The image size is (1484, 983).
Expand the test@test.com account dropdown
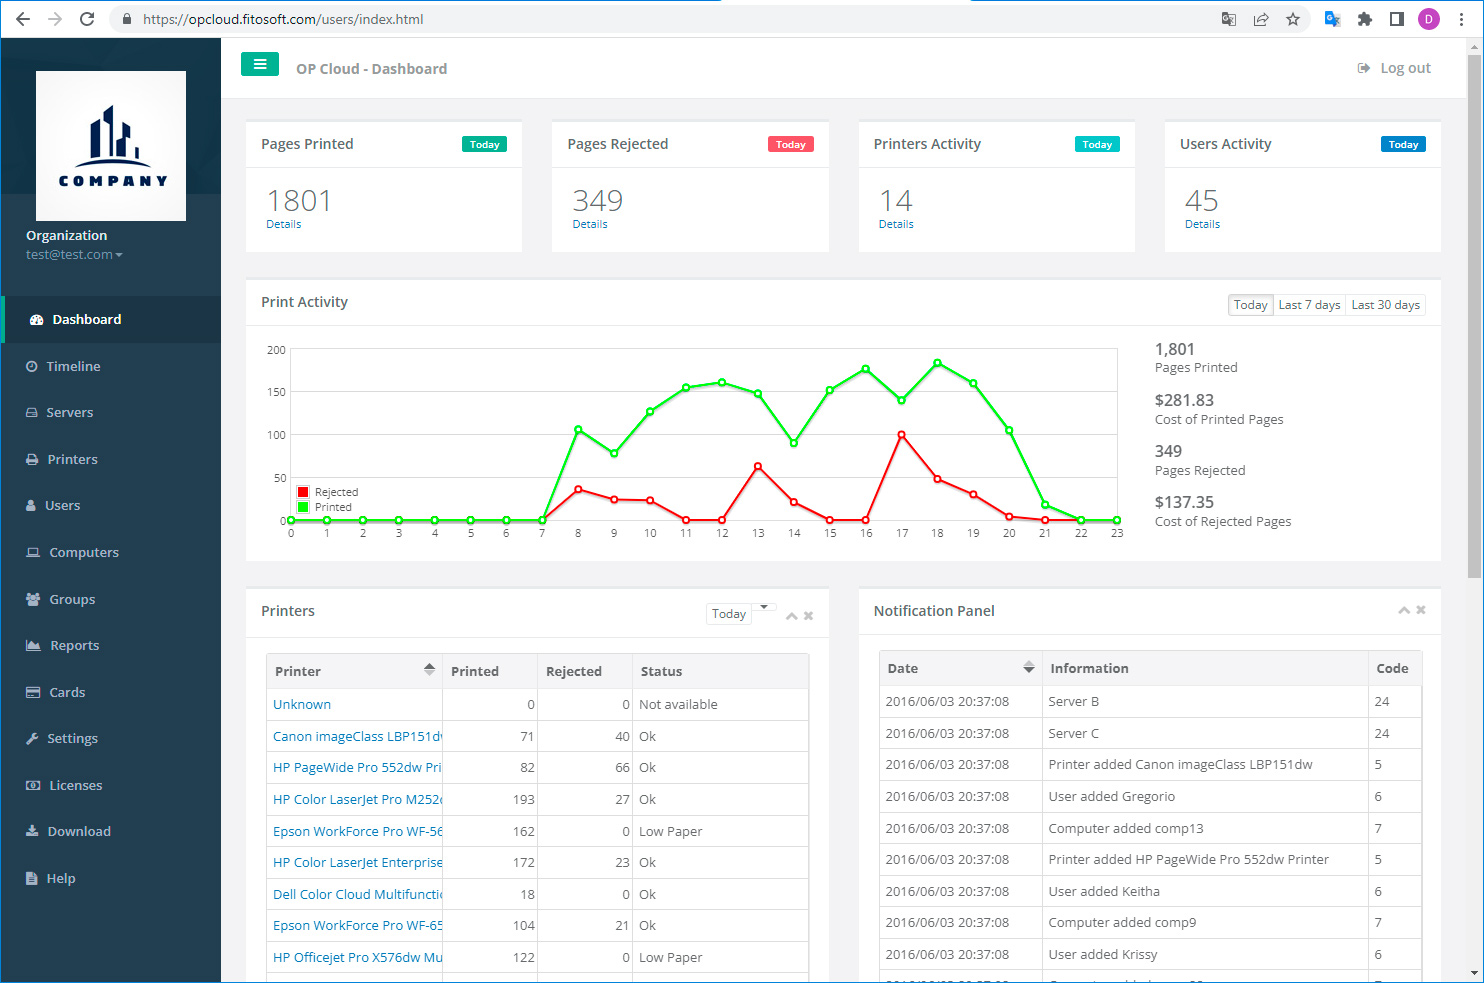coord(74,255)
